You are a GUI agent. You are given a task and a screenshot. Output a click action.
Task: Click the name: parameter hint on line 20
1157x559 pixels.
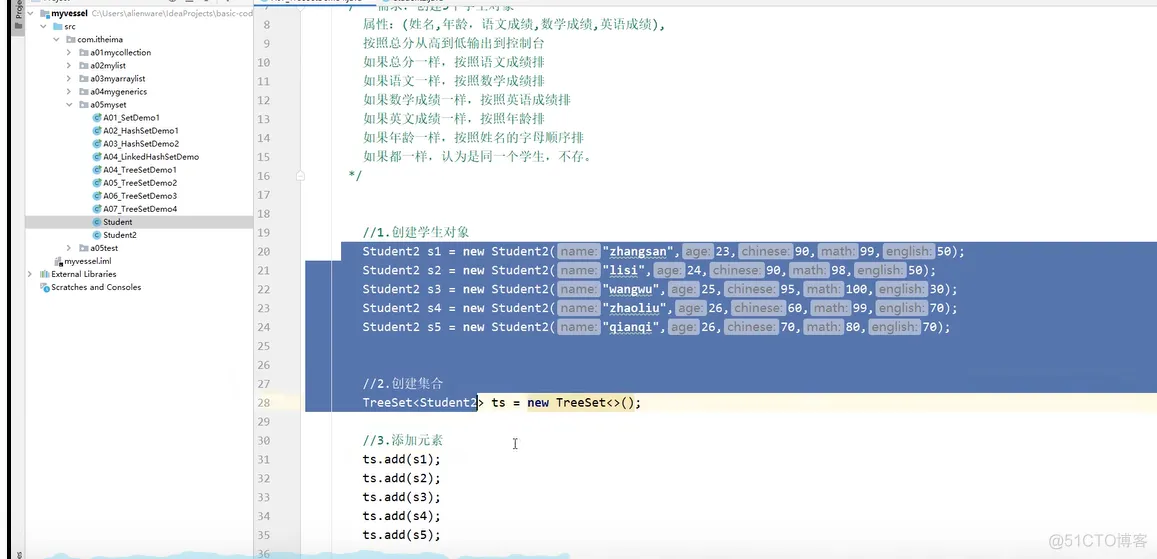pos(577,251)
